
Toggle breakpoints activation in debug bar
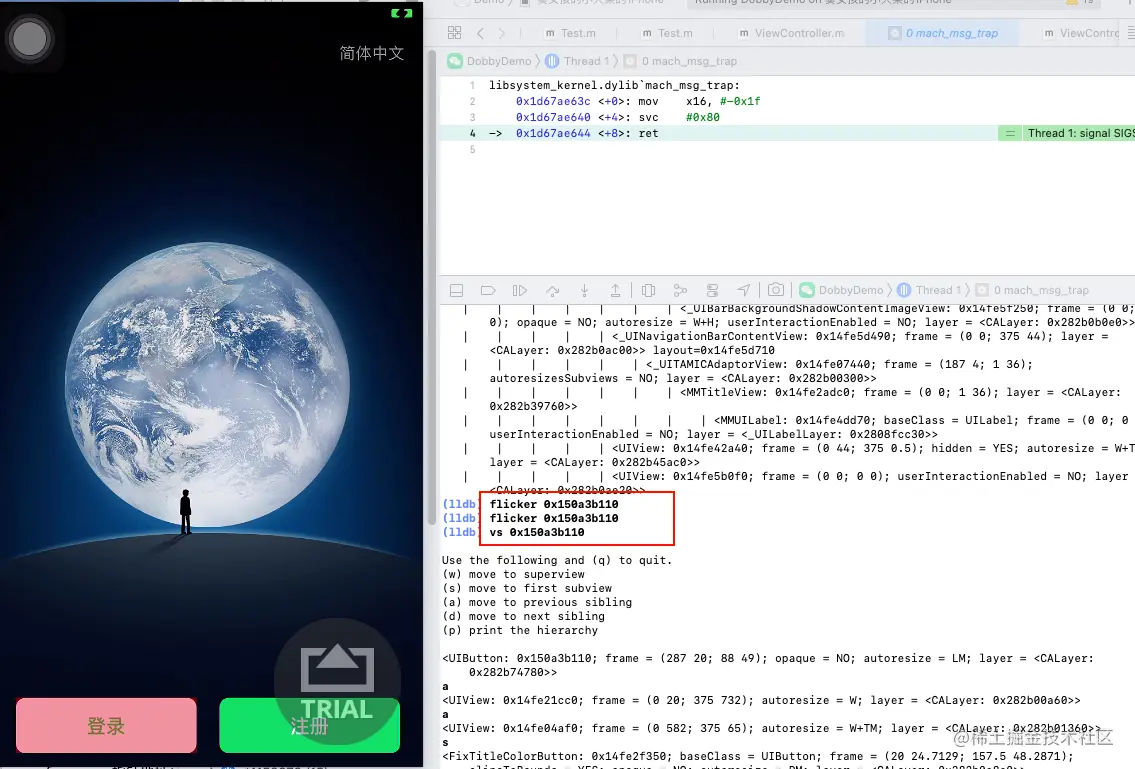point(488,290)
